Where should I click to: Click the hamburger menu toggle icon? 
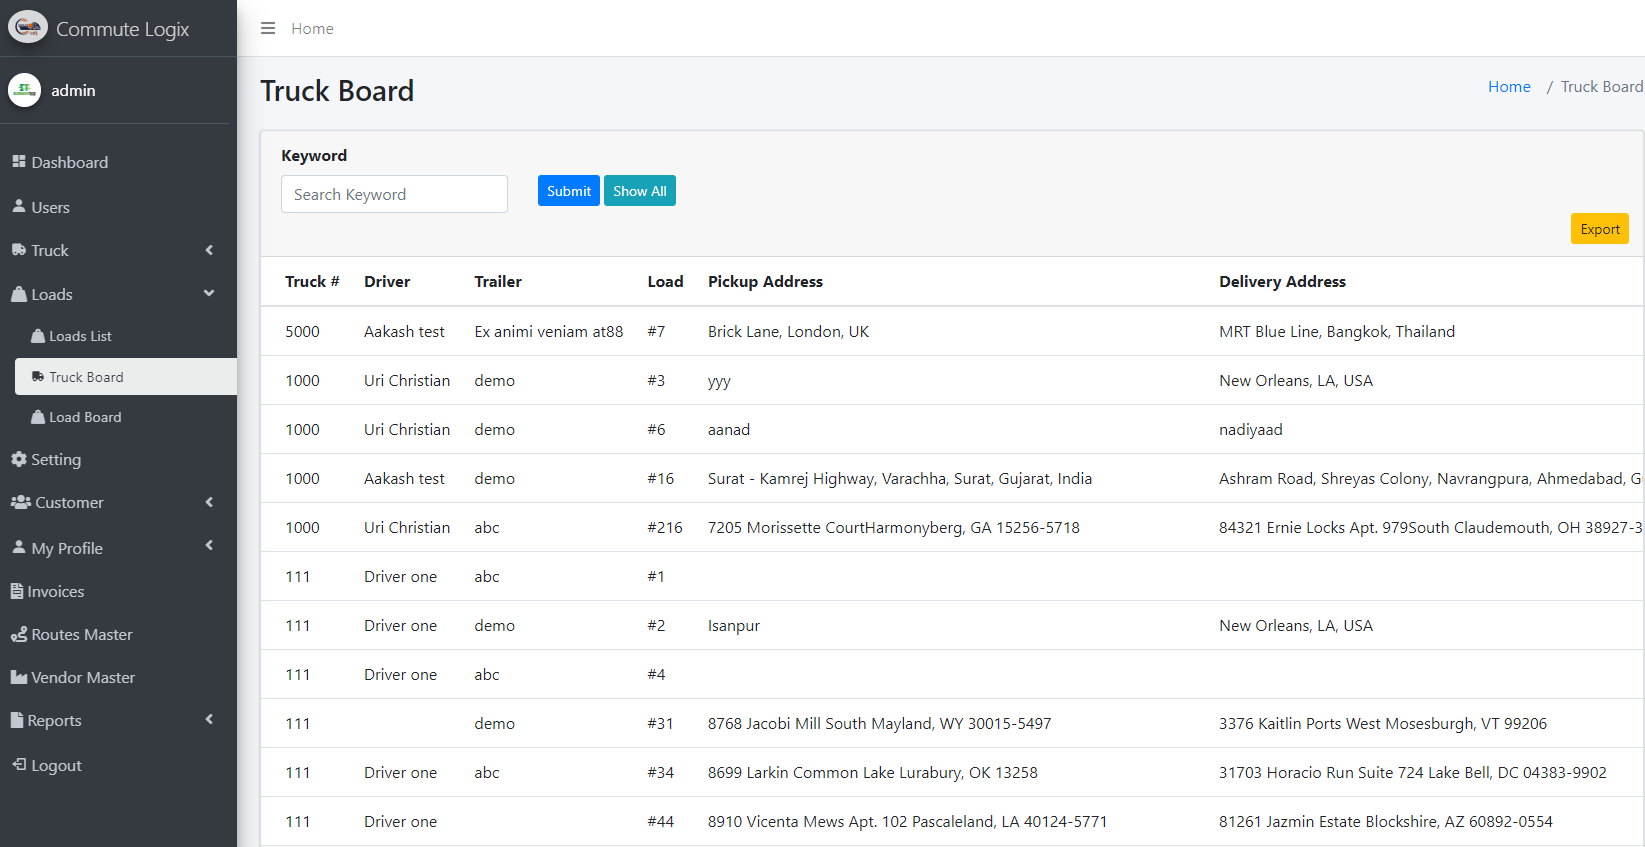268,28
